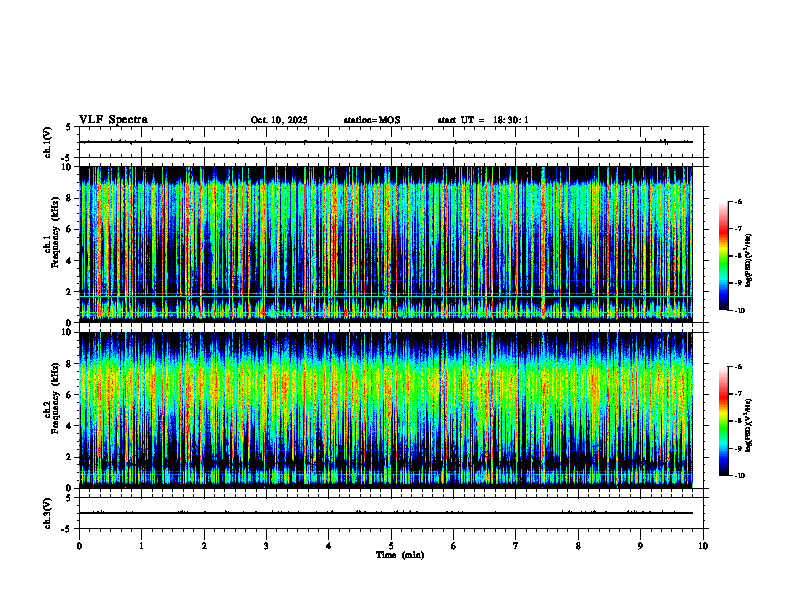The height and width of the screenshot is (612, 792).
Task: Click the ch.1 color scale bar
Action: pos(724,256)
